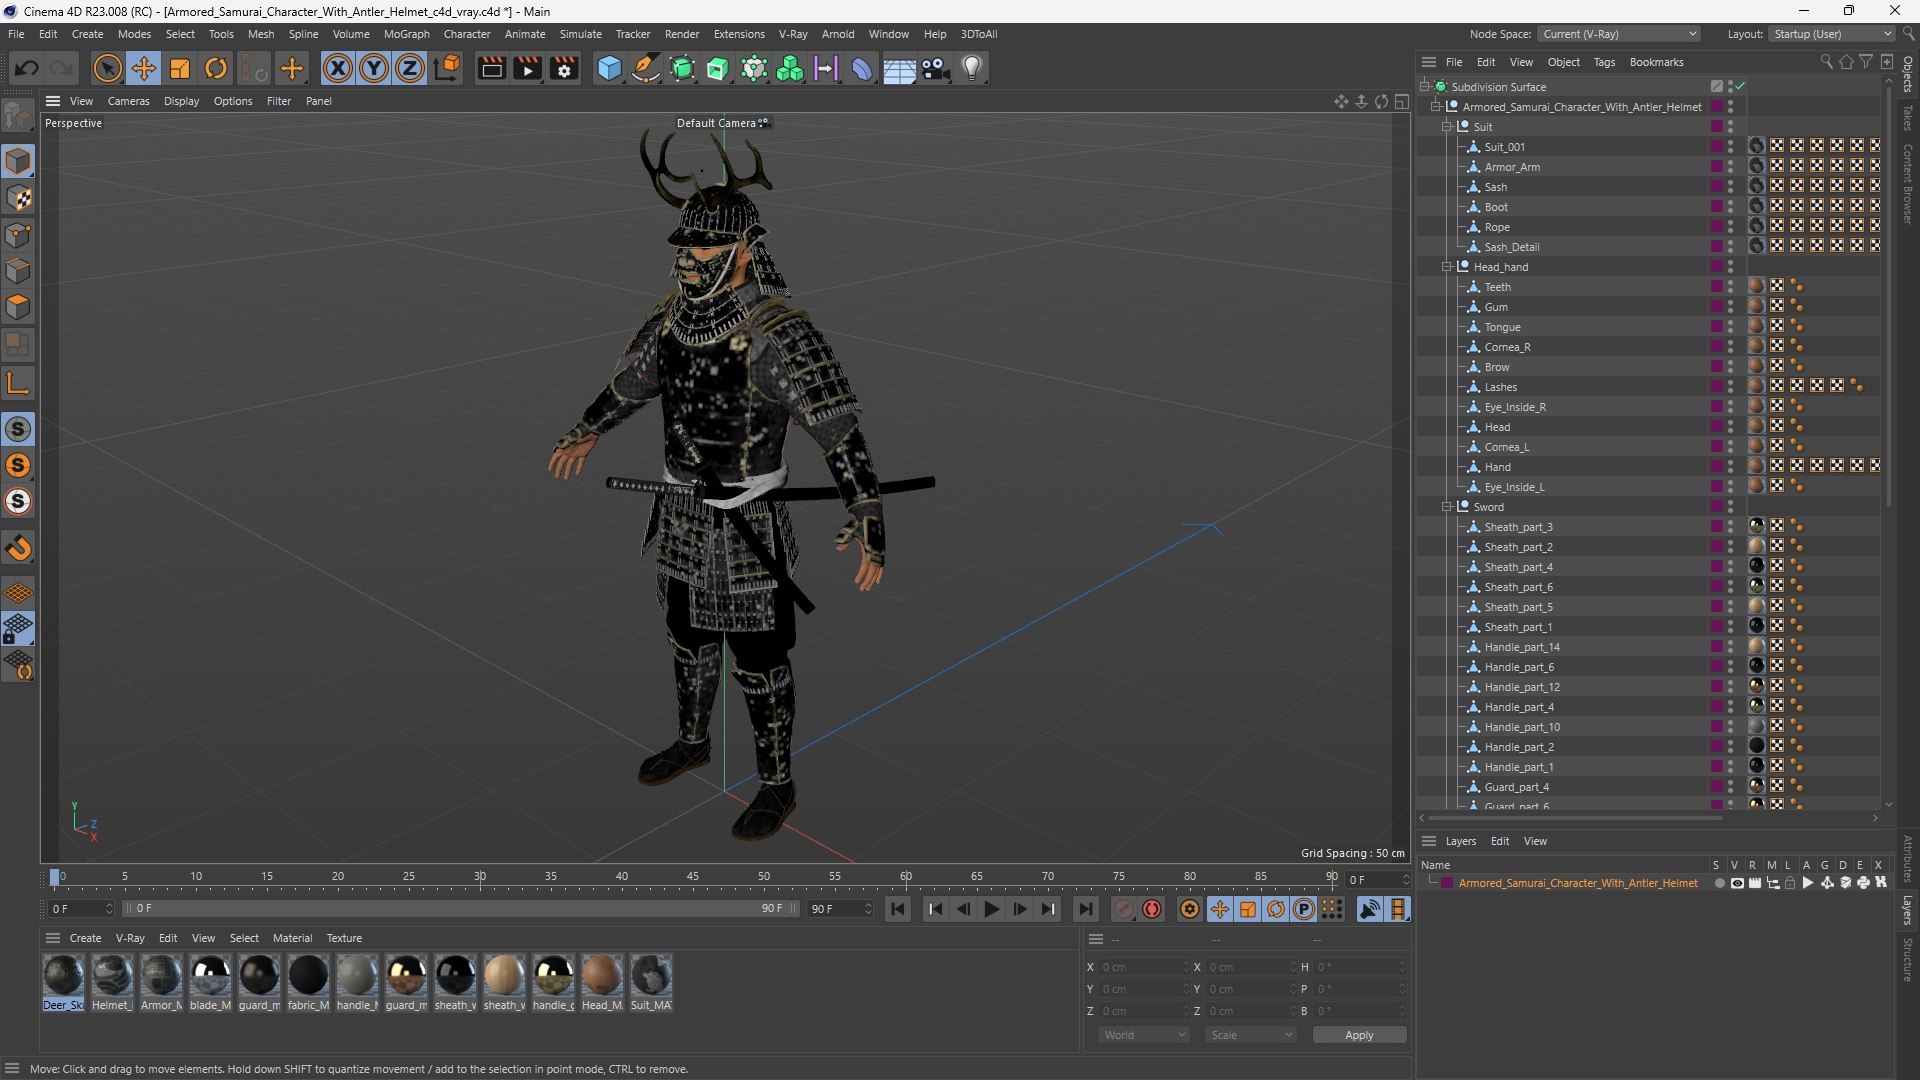Collapse the Sword group
Image resolution: width=1920 pixels, height=1080 pixels.
[x=1446, y=507]
